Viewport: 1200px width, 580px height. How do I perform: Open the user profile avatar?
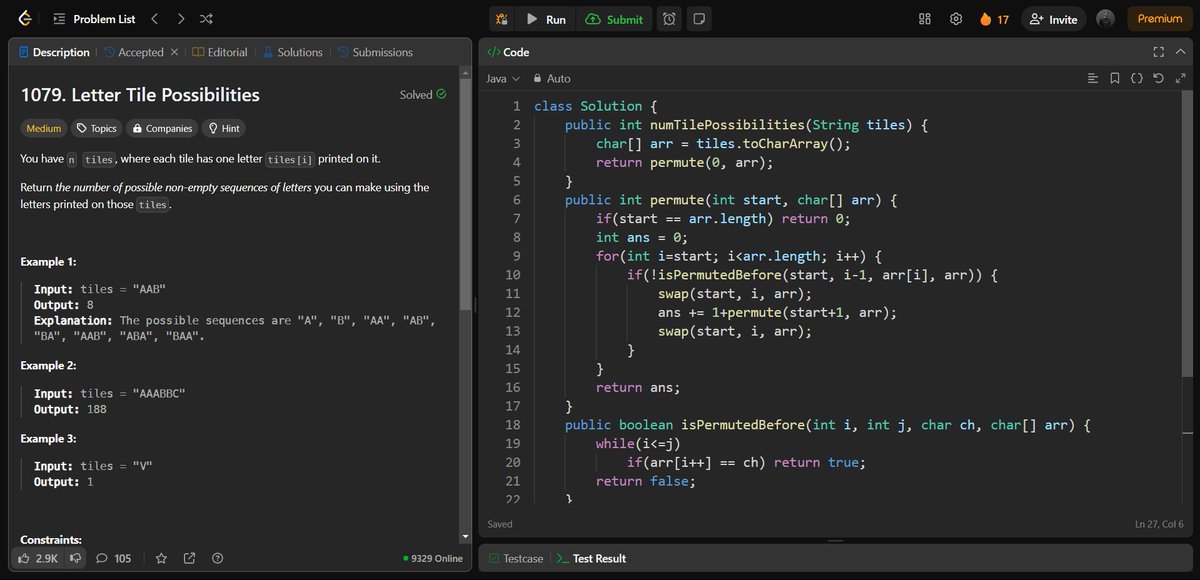[x=1105, y=19]
